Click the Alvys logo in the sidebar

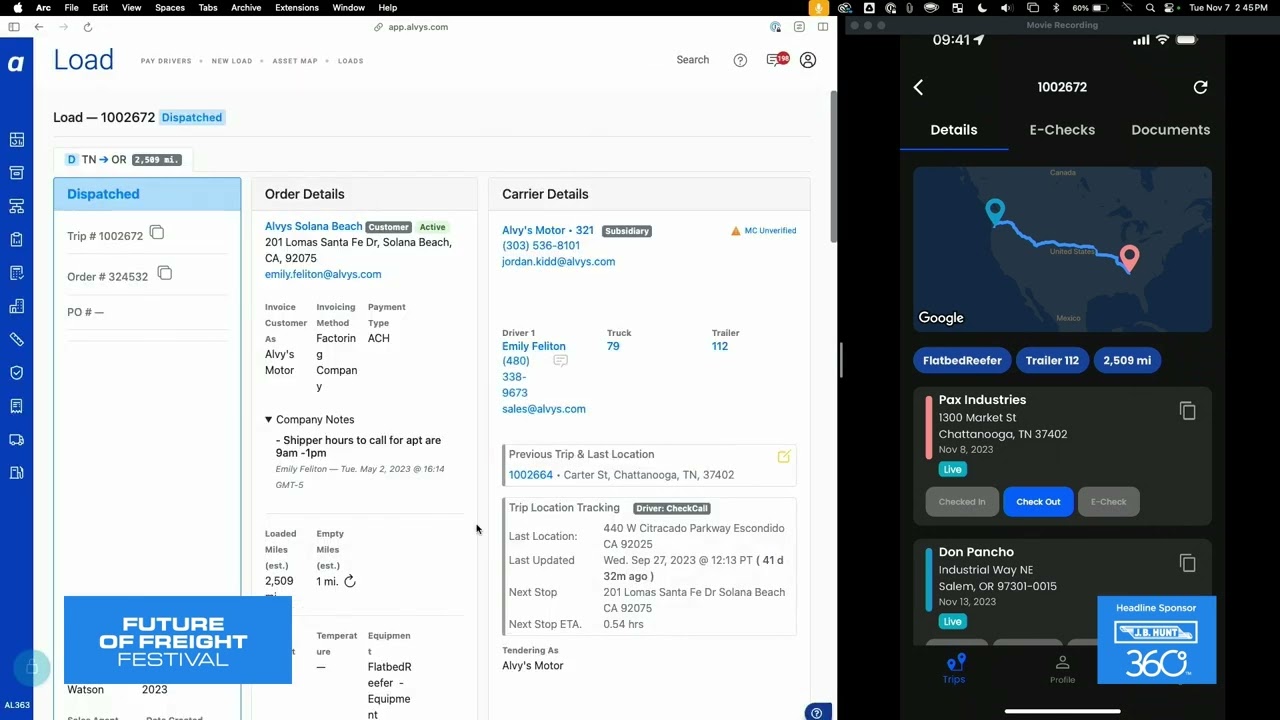(16, 64)
